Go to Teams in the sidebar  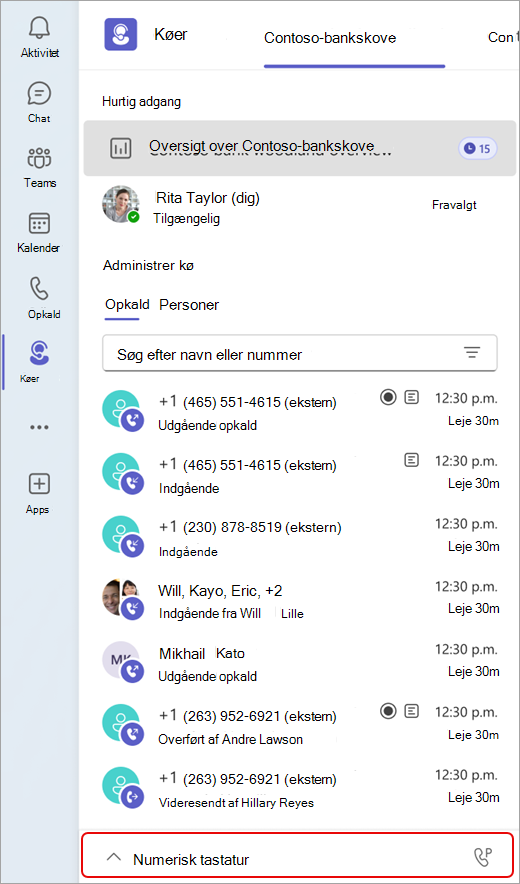tap(39, 158)
